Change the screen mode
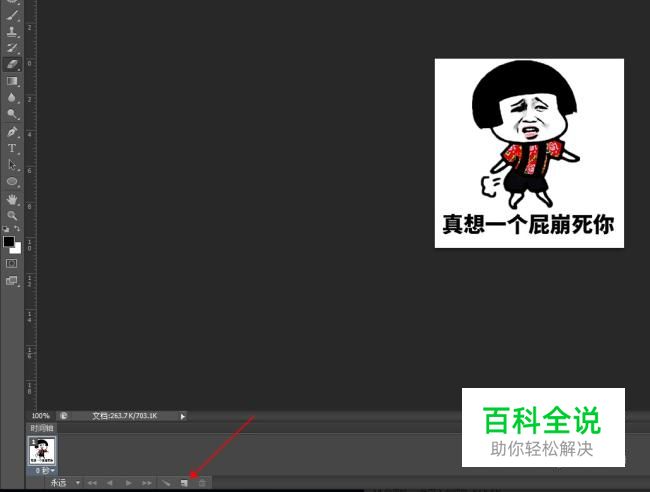This screenshot has height=492, width=650. click(12, 281)
